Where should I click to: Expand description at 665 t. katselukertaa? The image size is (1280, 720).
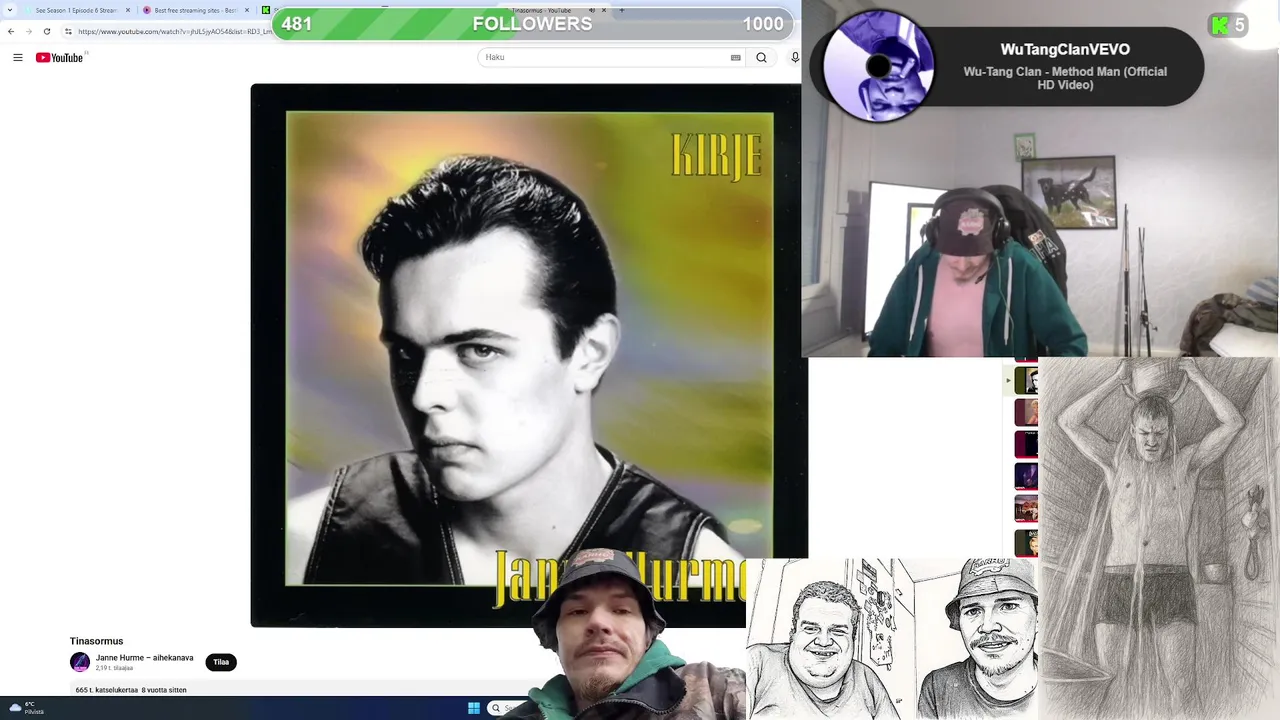[131, 690]
